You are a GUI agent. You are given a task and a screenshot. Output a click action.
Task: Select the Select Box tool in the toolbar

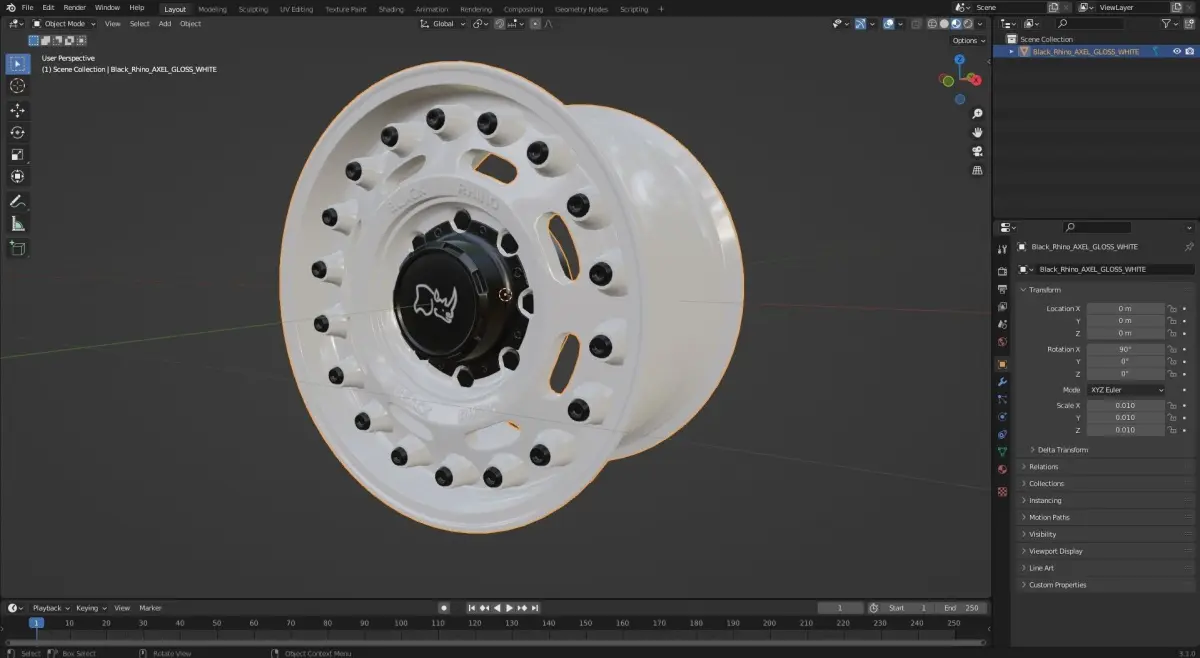[x=18, y=64]
